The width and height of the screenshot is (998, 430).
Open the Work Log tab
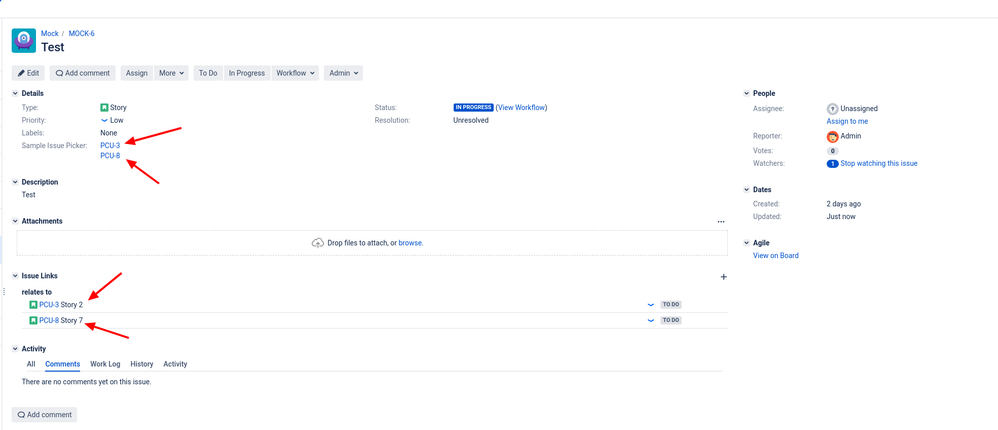pyautogui.click(x=105, y=364)
